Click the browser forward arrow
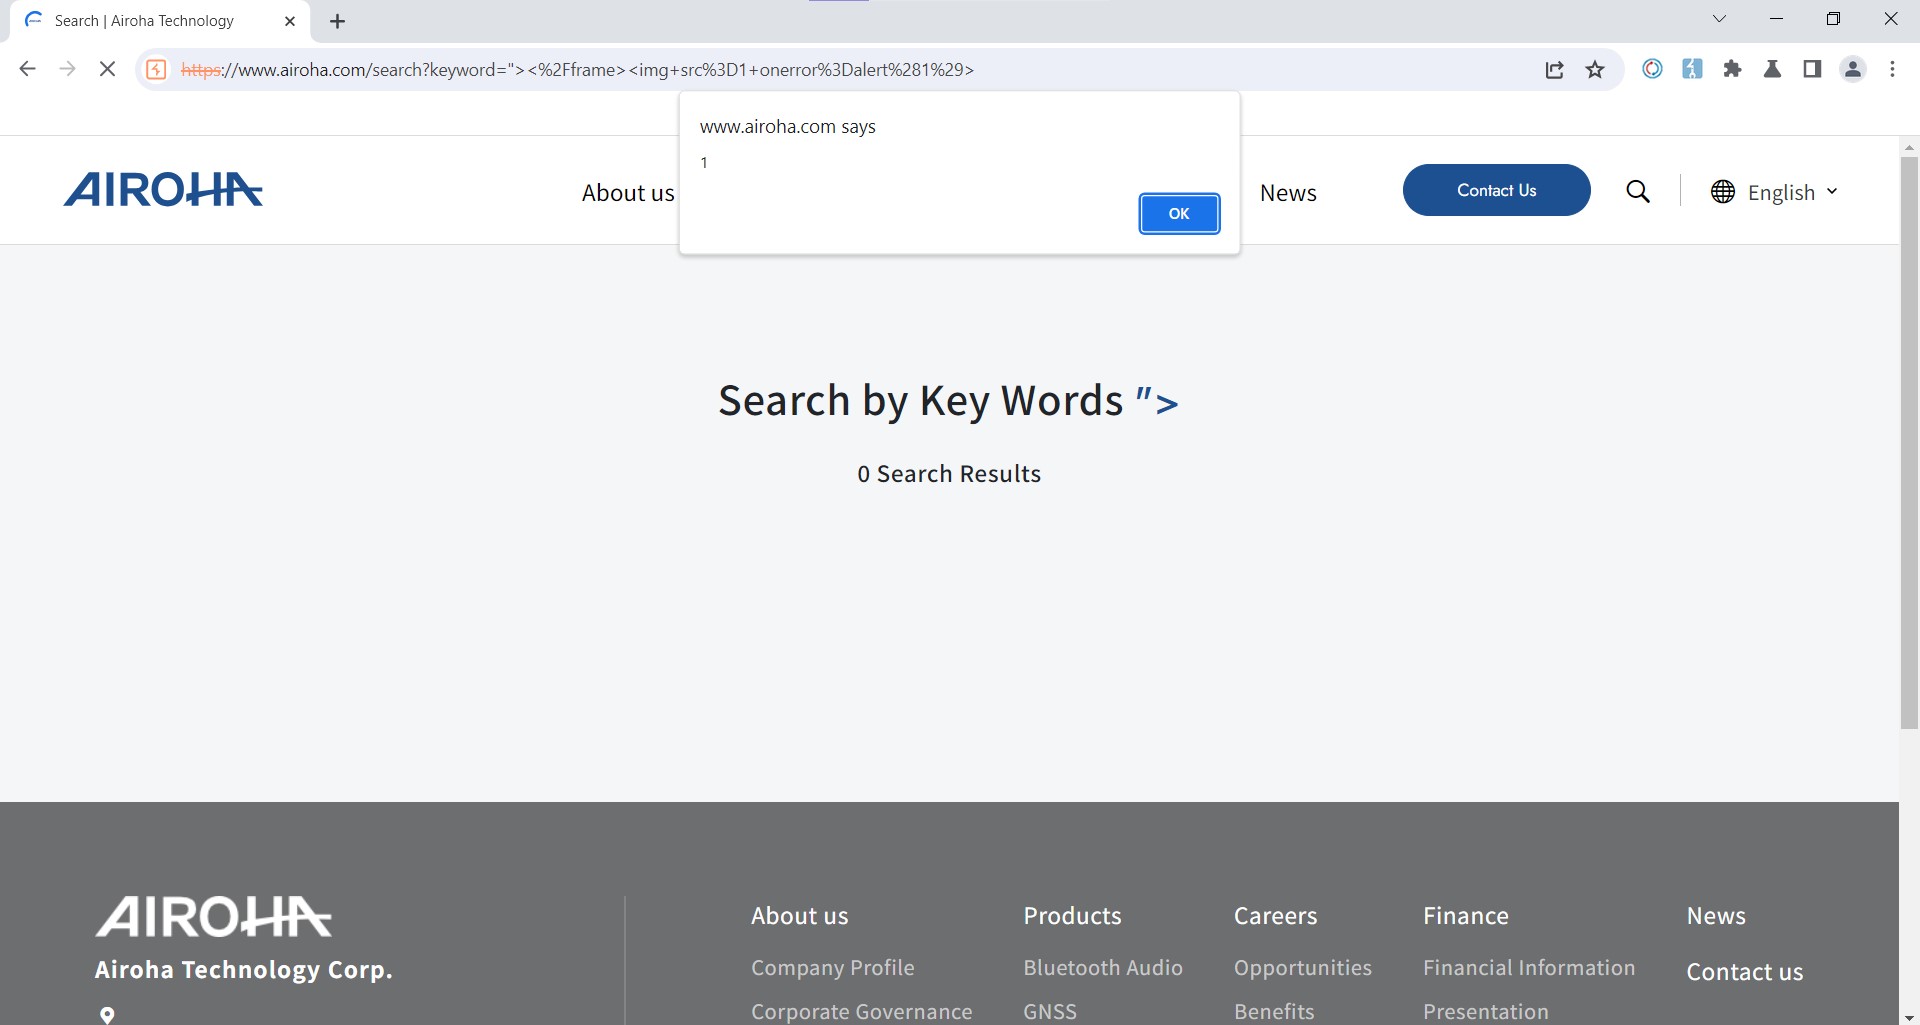The image size is (1920, 1025). (x=67, y=69)
